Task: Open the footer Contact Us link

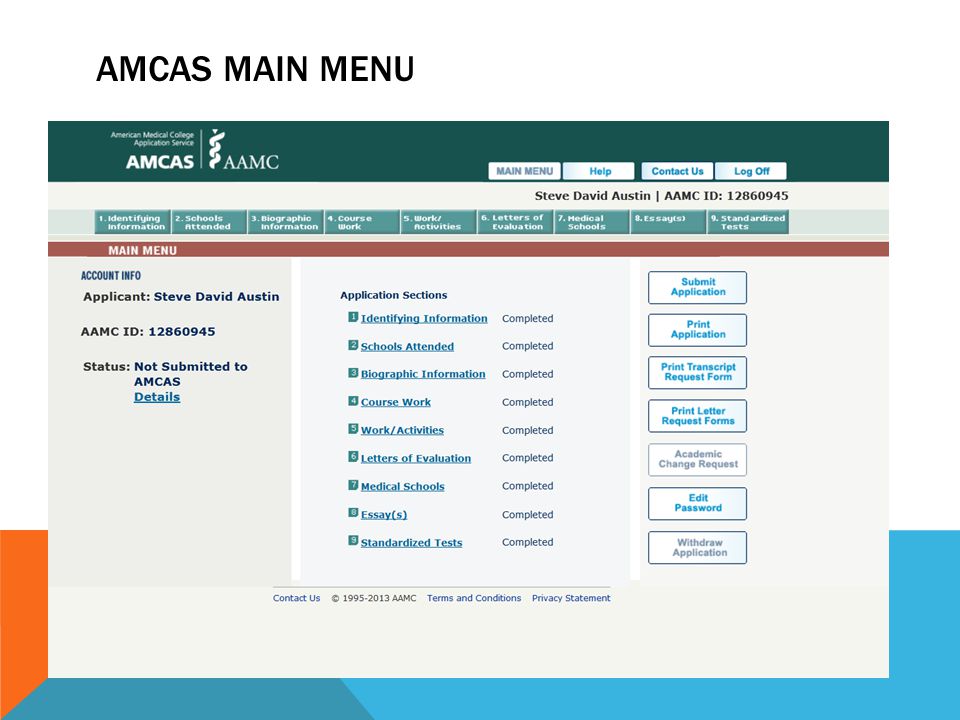Action: click(296, 598)
